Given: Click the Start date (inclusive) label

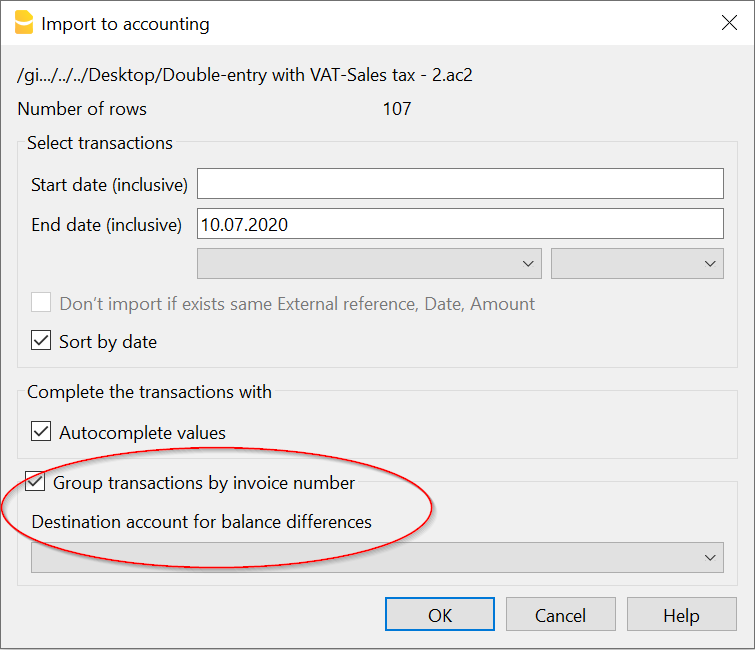Looking at the screenshot, I should pyautogui.click(x=109, y=185).
